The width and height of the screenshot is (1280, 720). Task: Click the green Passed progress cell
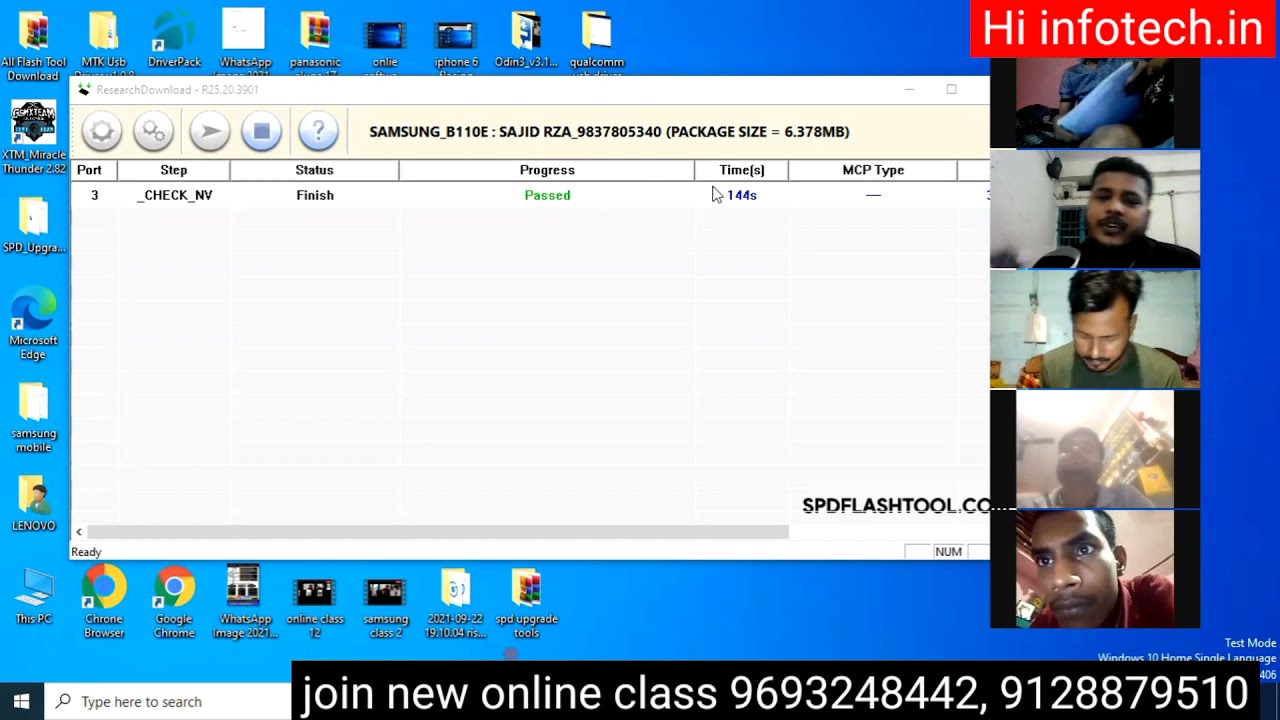coord(547,195)
